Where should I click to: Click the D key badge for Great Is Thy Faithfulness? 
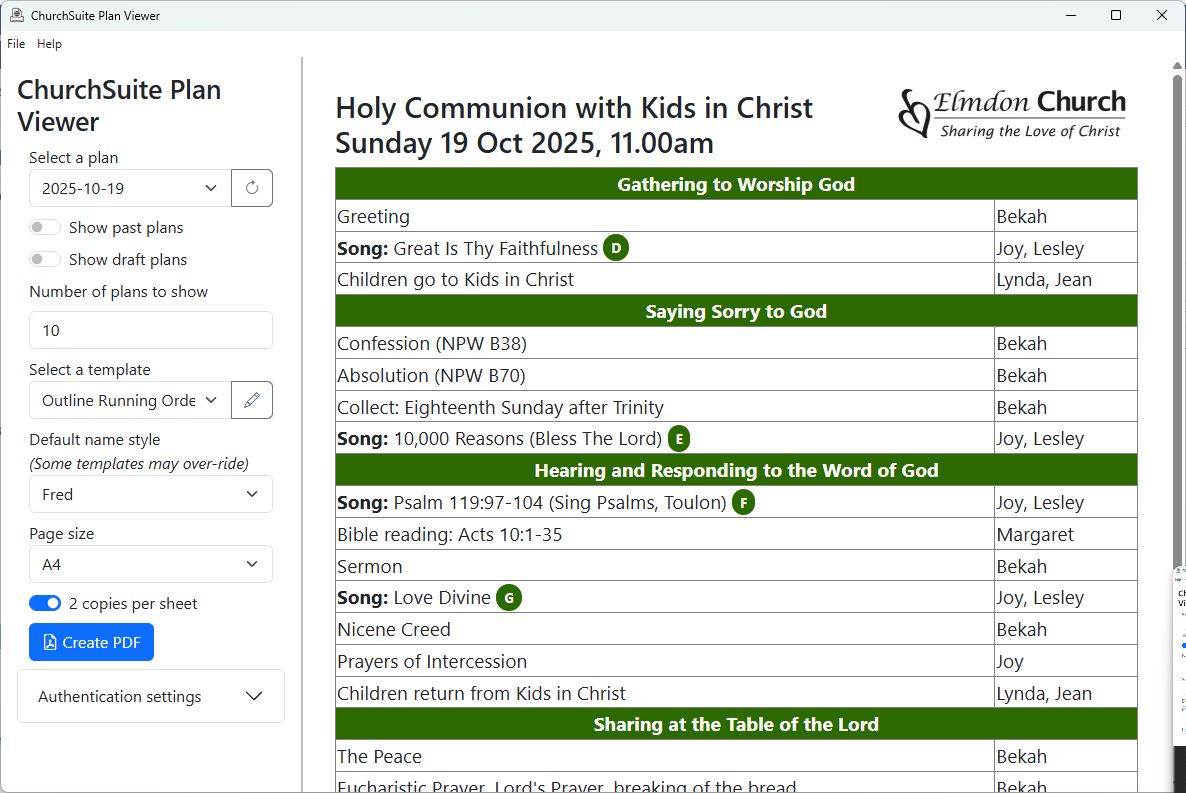coord(616,249)
